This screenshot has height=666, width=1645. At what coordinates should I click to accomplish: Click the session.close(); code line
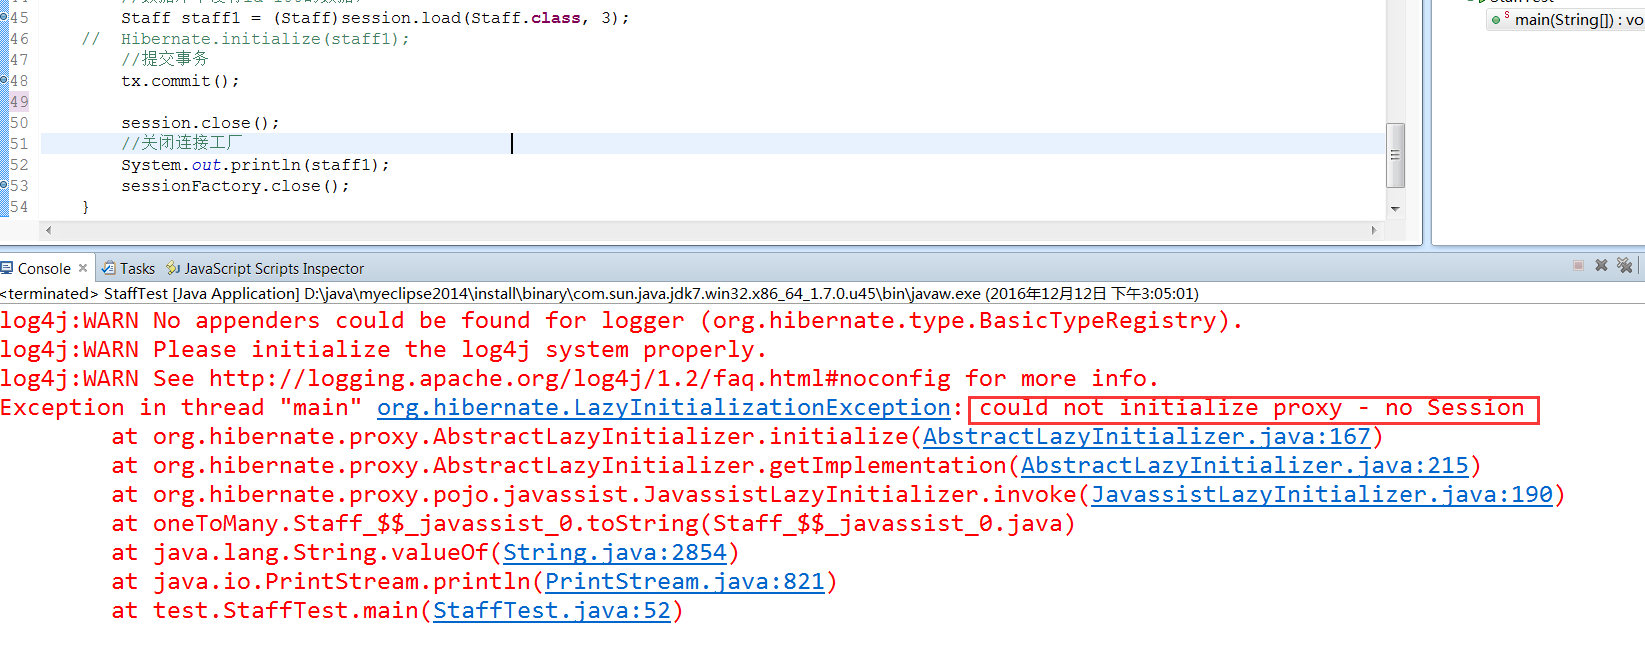point(200,123)
